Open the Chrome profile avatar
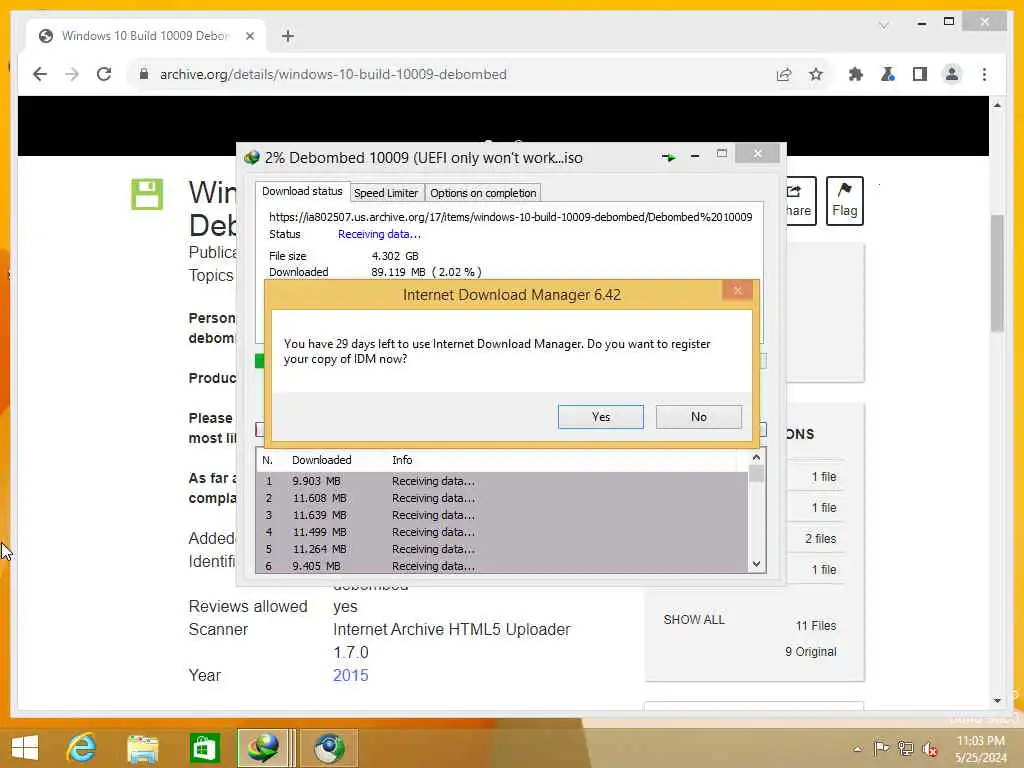This screenshot has width=1024, height=768. [x=952, y=74]
